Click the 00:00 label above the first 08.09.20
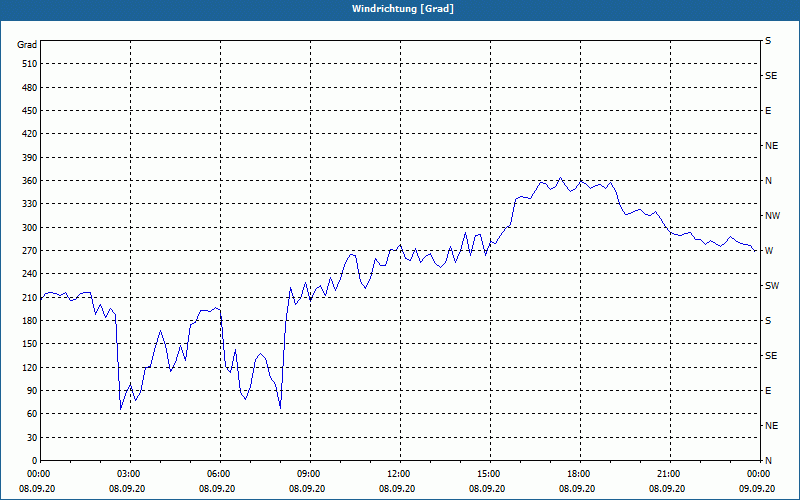Viewport: 800px width, 500px height. pos(40,474)
